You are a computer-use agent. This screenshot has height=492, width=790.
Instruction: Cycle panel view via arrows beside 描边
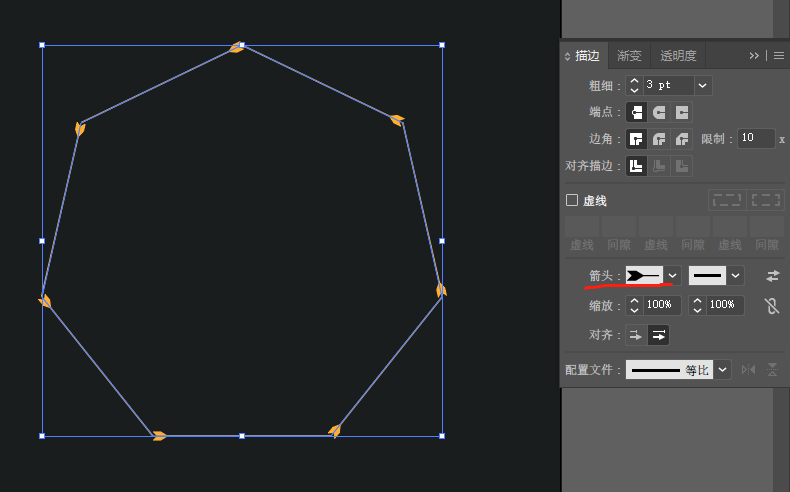567,56
